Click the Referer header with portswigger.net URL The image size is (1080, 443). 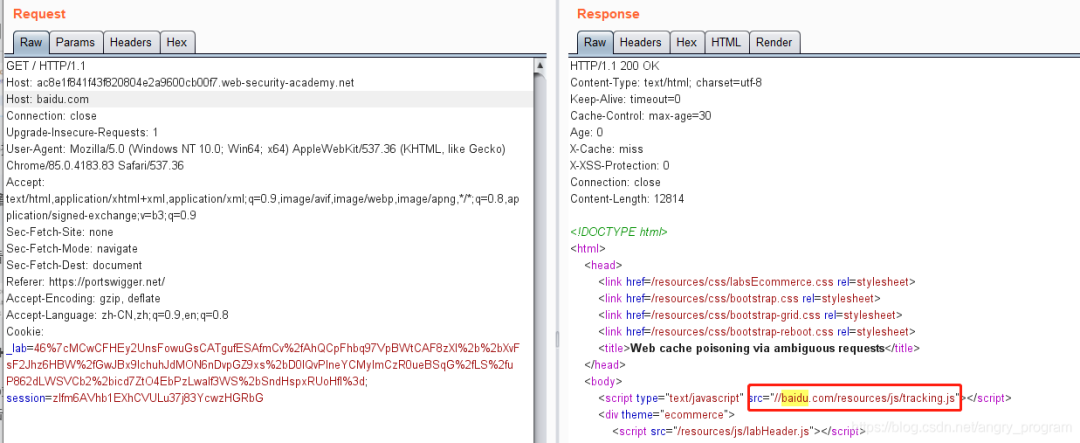(x=85, y=282)
